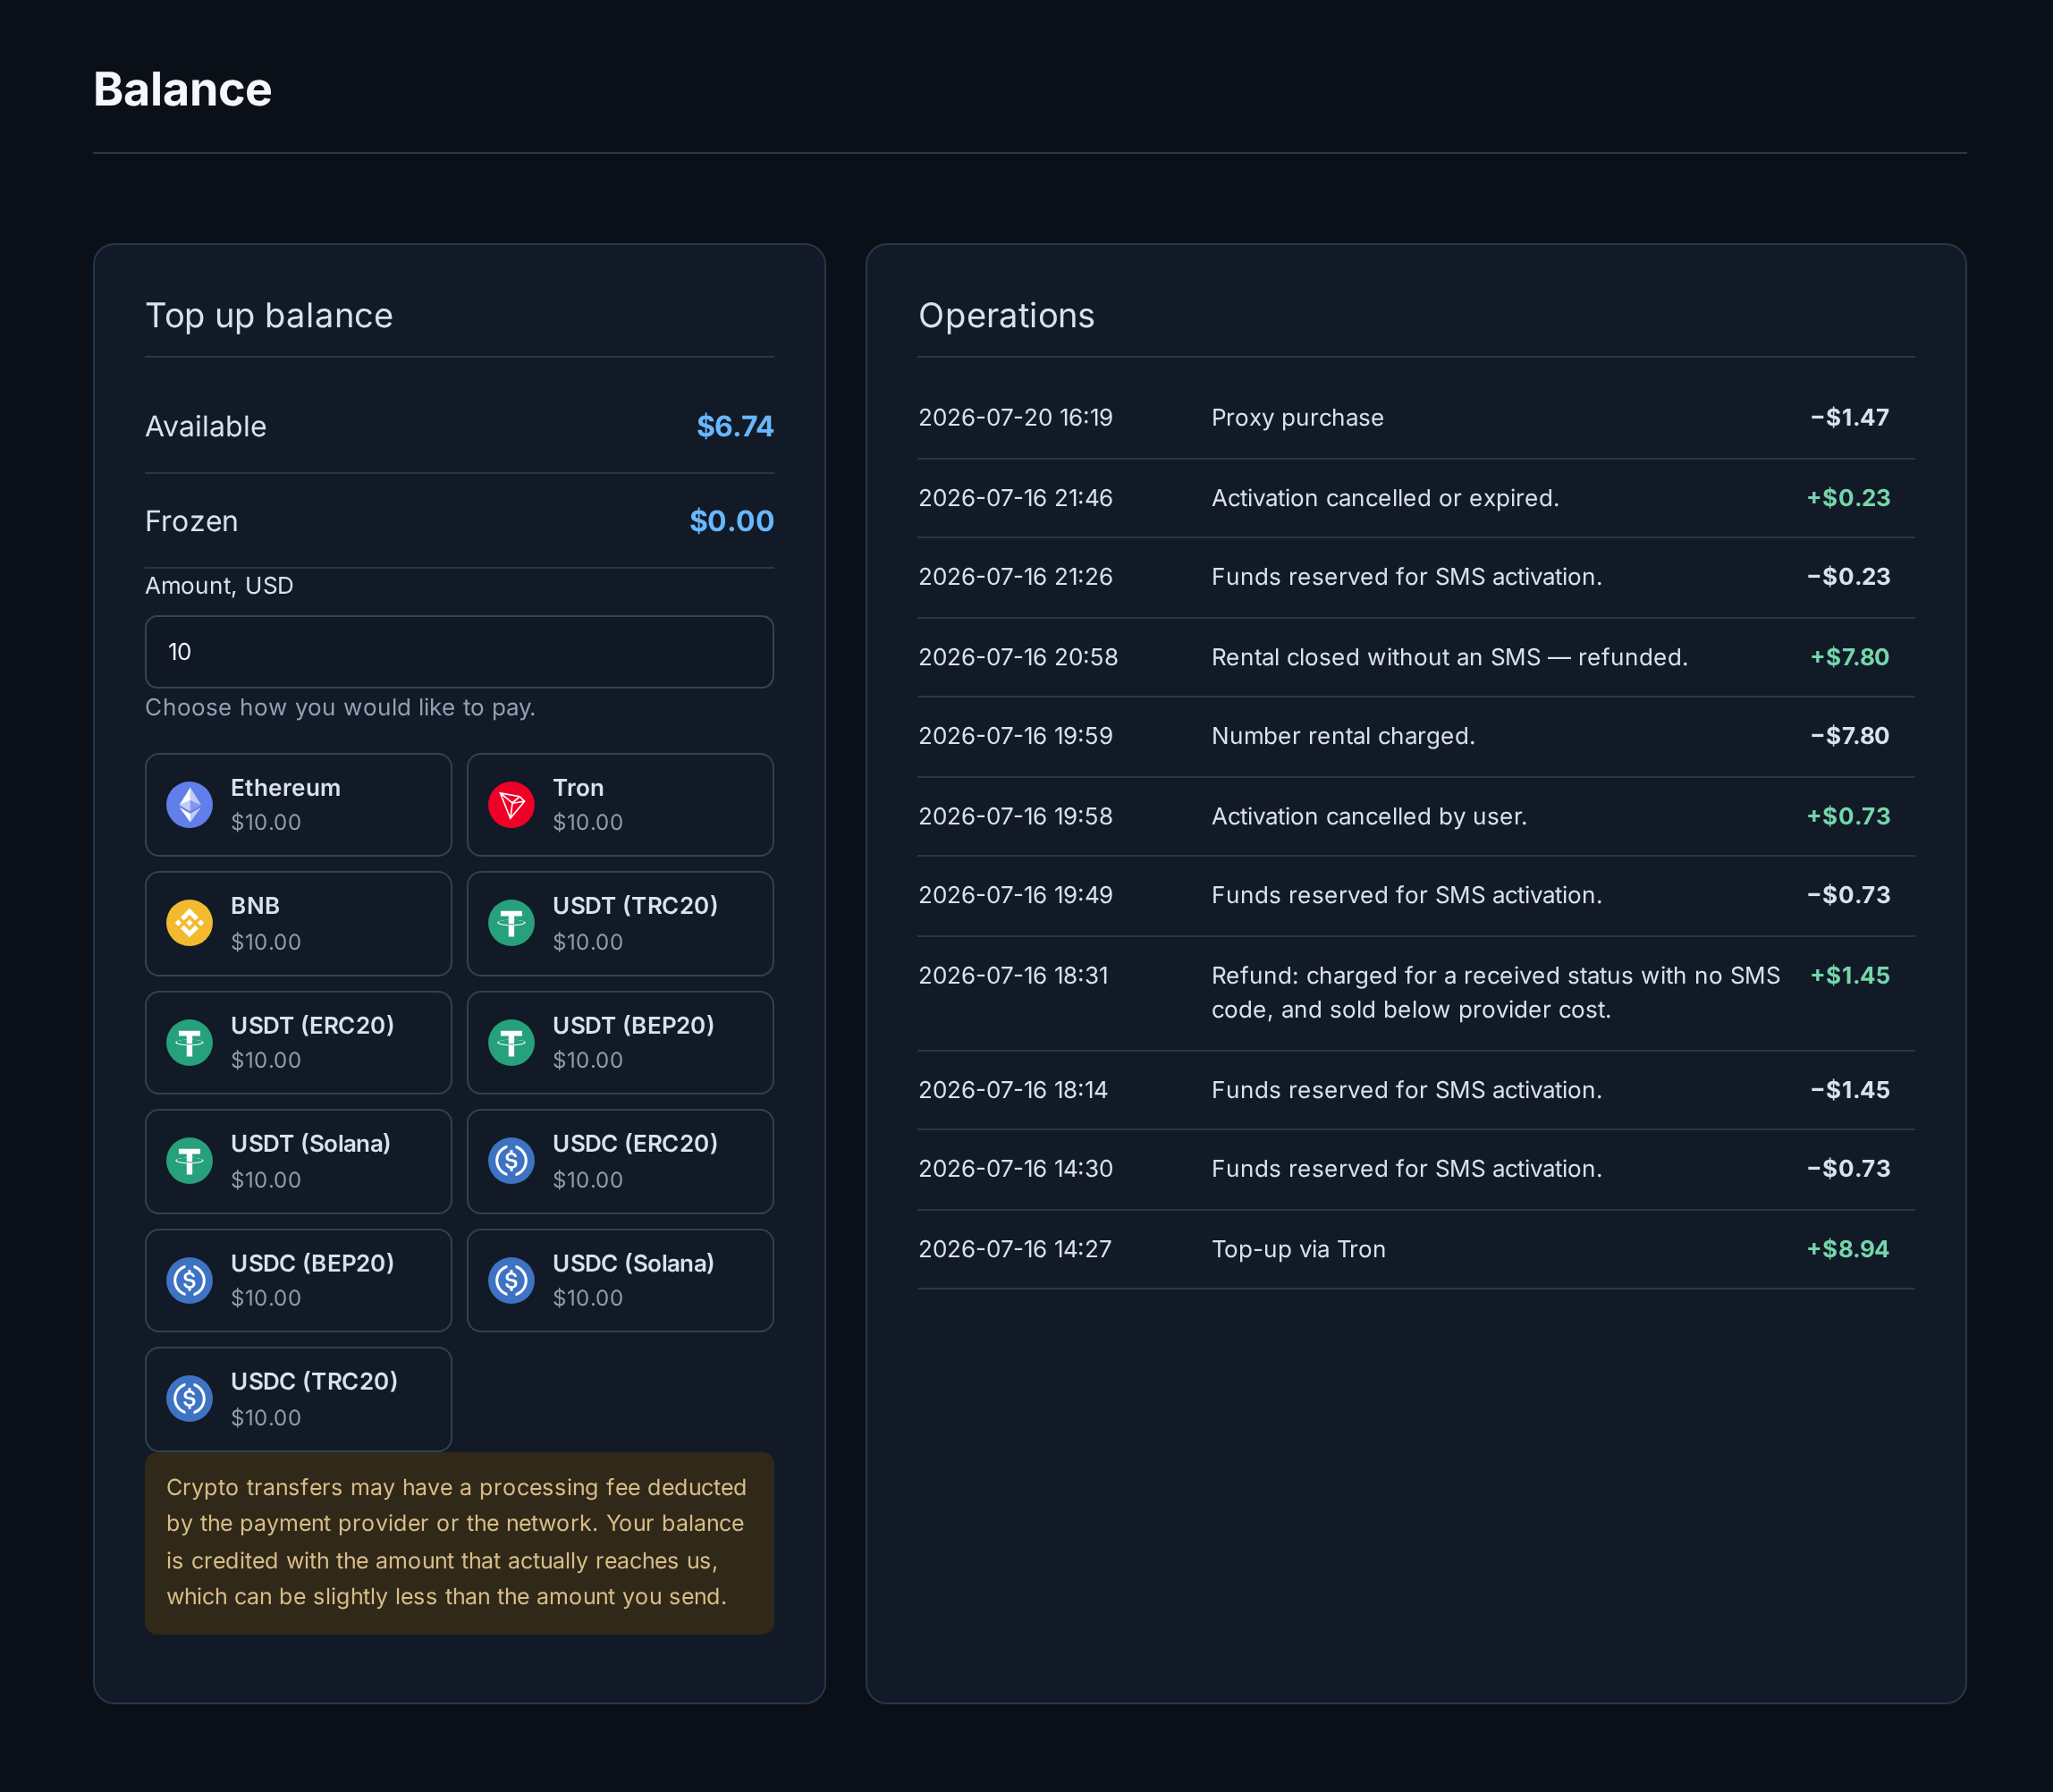Click the USDC (Solana) coin icon
This screenshot has width=2053, height=1792.
(511, 1281)
